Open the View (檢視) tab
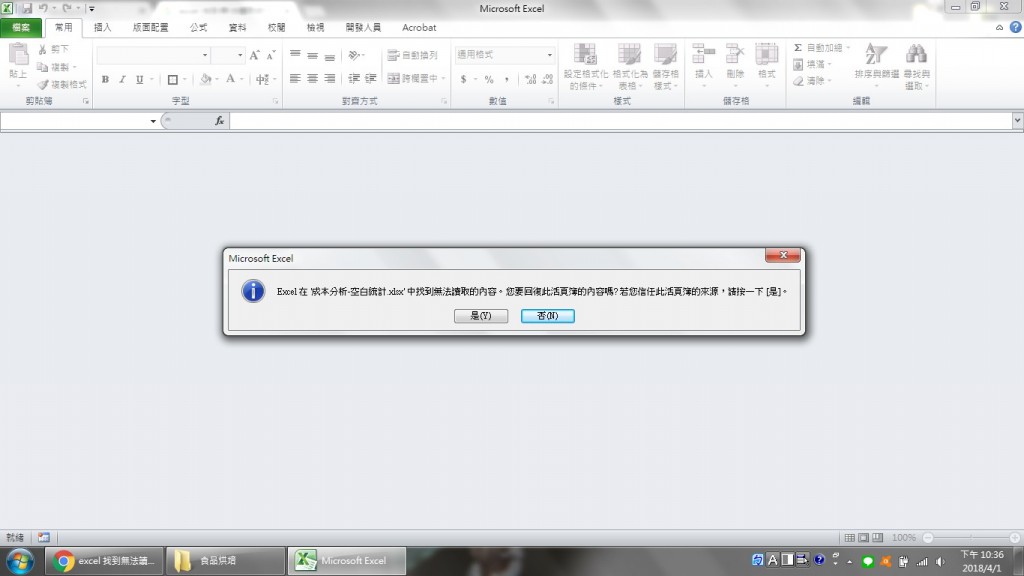Screen dimensions: 1024x576 (315, 27)
